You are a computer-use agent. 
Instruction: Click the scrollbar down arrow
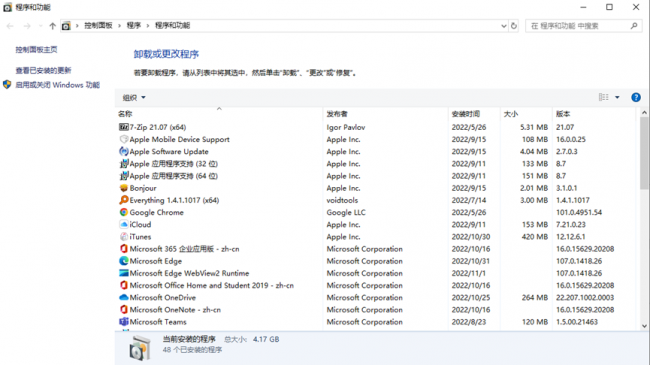(644, 326)
